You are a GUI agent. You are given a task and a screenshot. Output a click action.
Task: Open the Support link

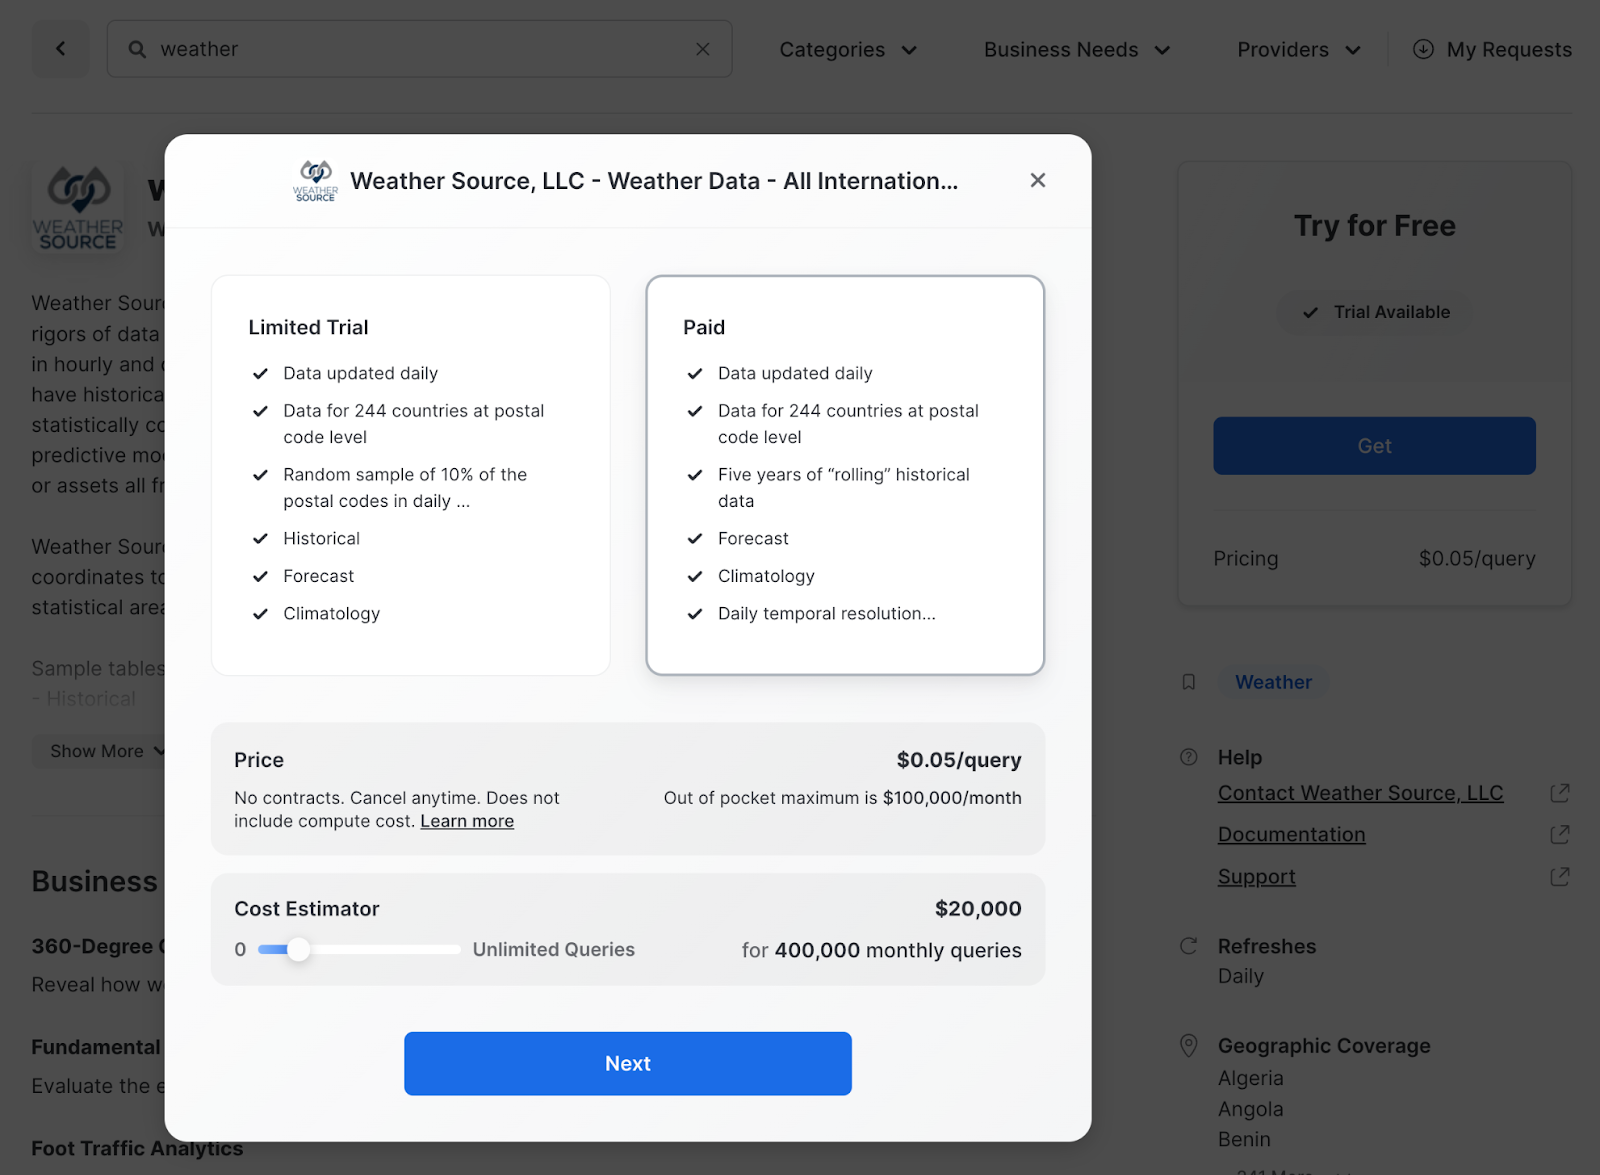tap(1257, 877)
